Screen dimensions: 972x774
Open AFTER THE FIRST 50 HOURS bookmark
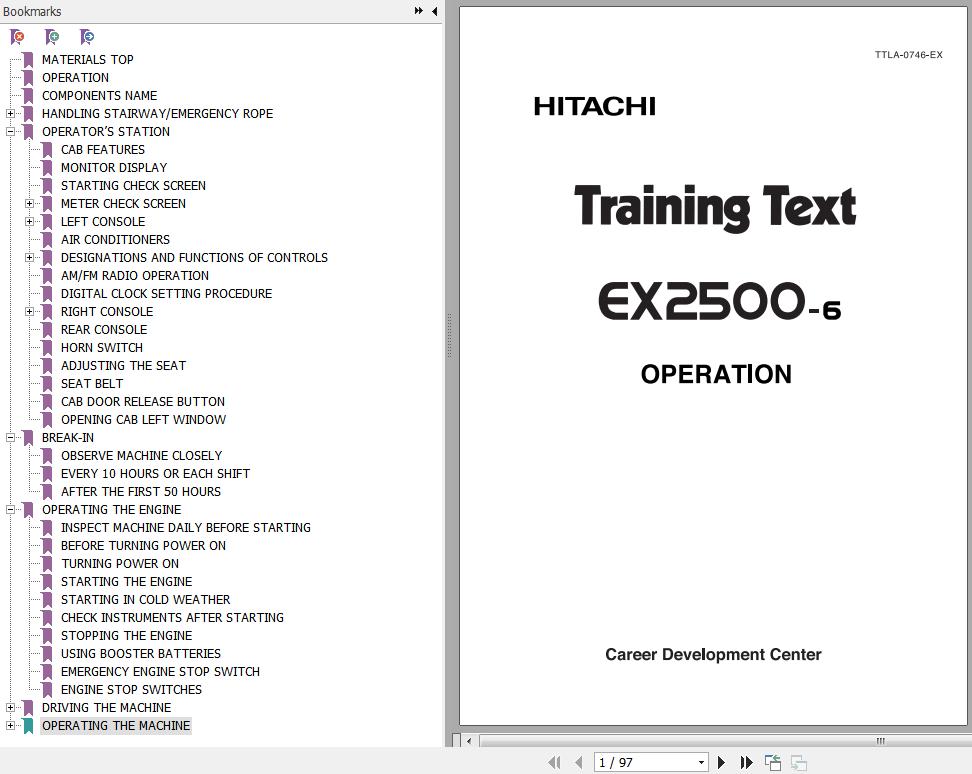tap(141, 491)
